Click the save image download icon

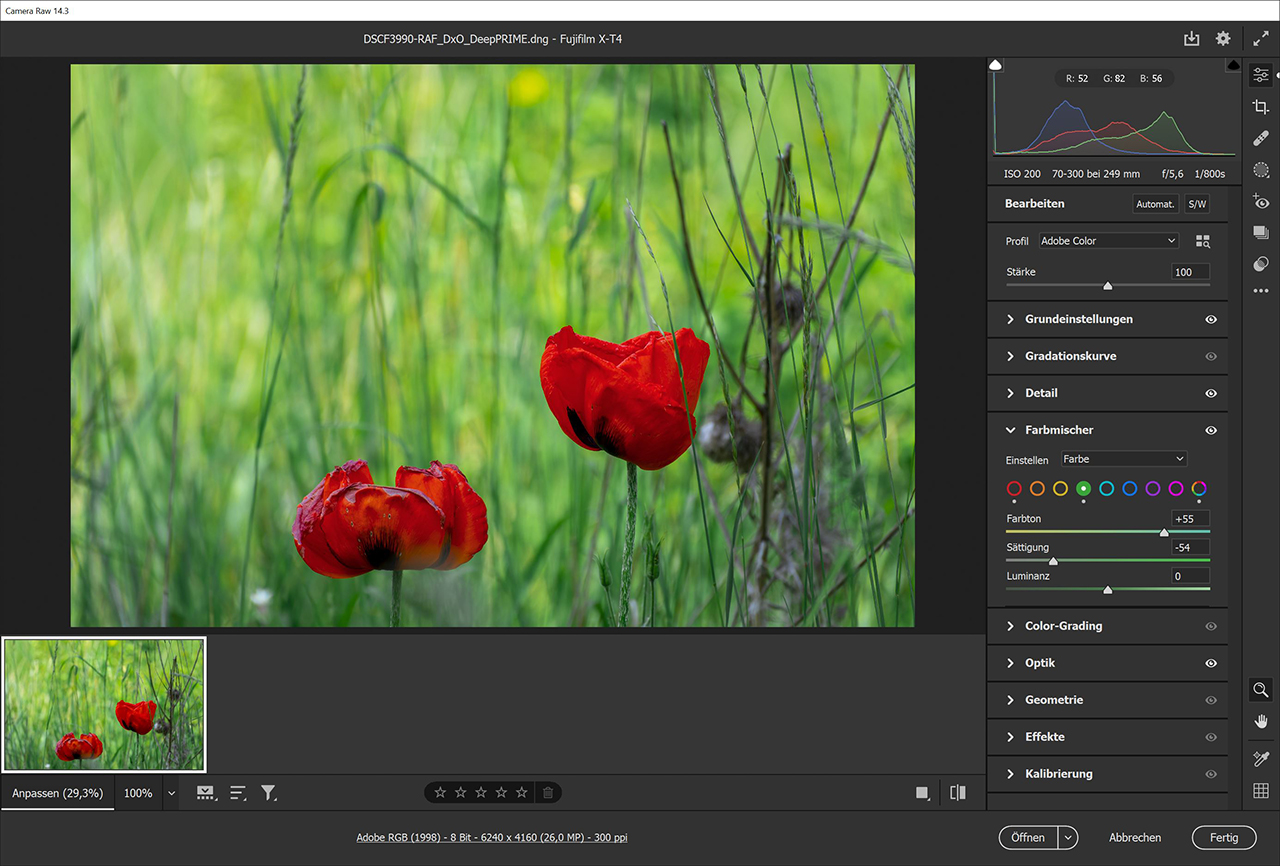1191,39
